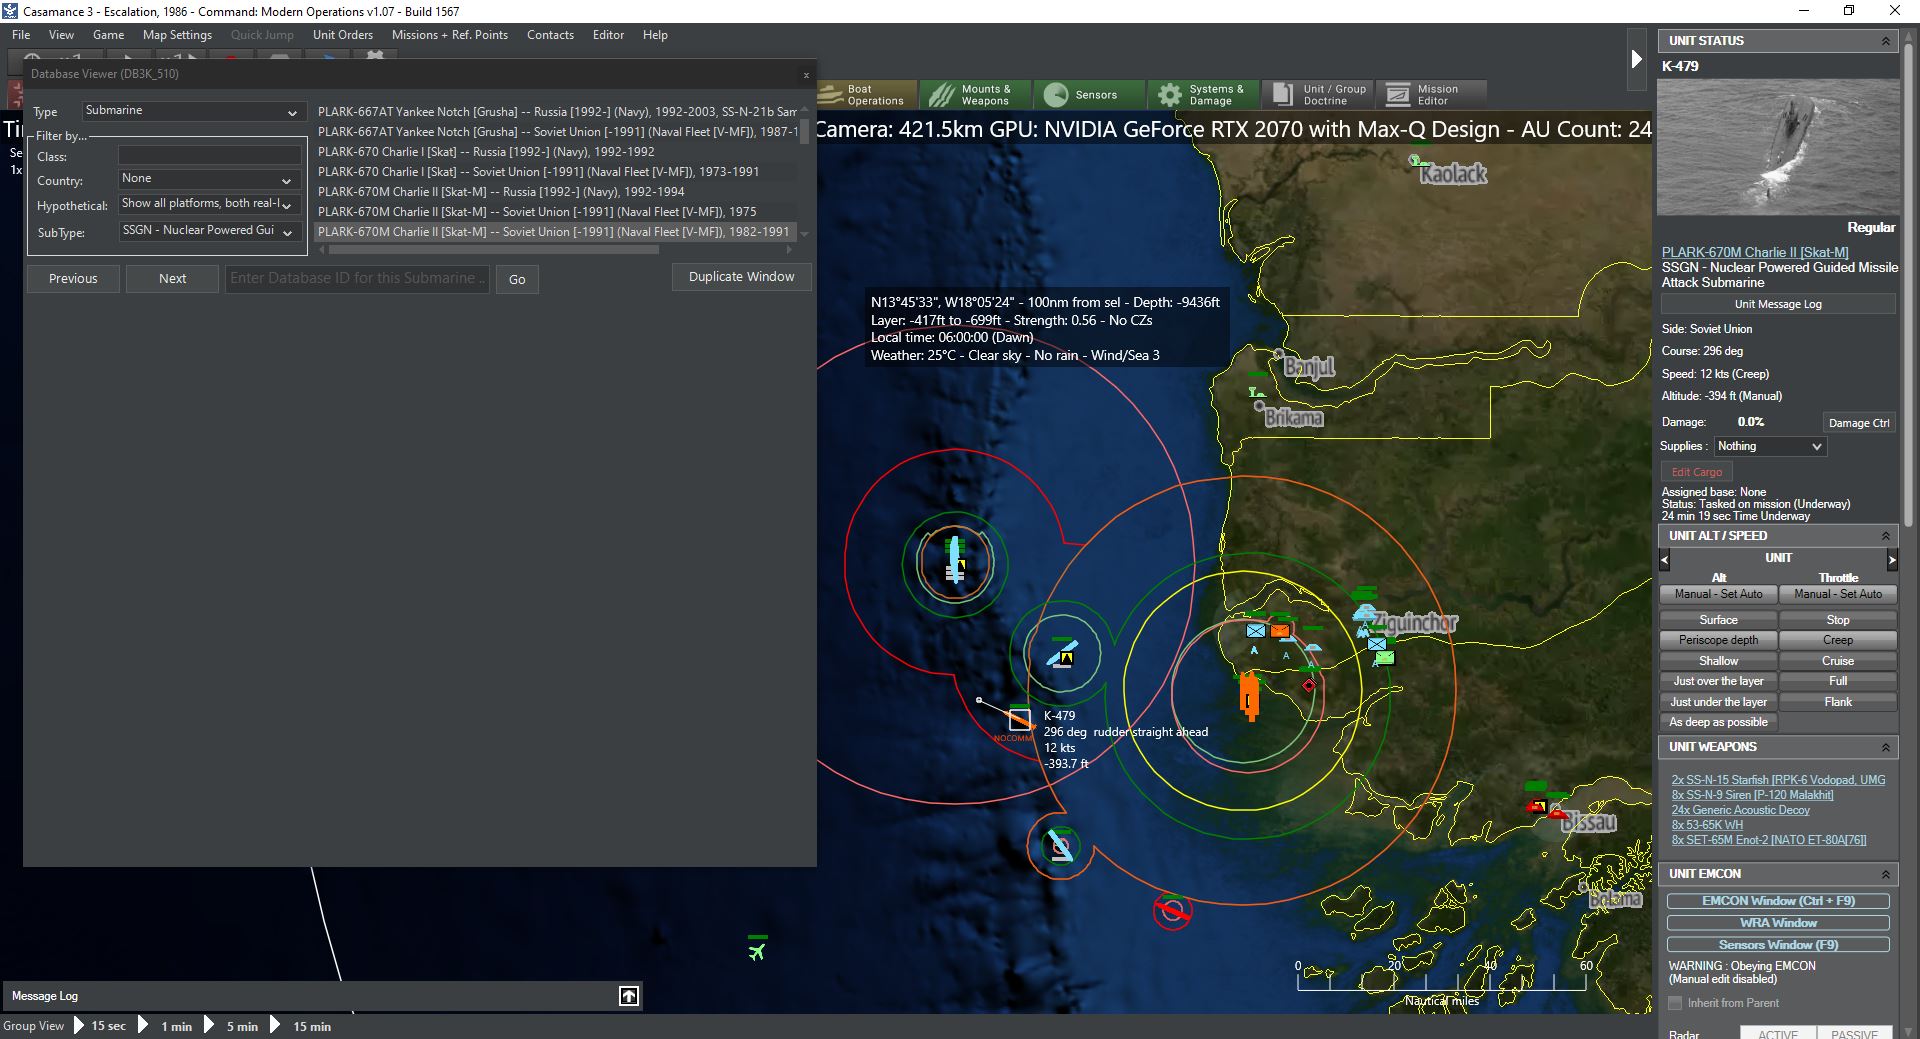Set depth to Periscope depth
Image resolution: width=1920 pixels, height=1039 pixels.
1718,640
